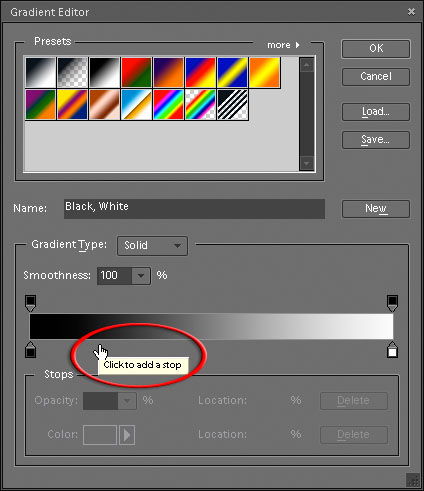Click the presets scrollbar up arrow
The image size is (424, 491).
(x=306, y=65)
